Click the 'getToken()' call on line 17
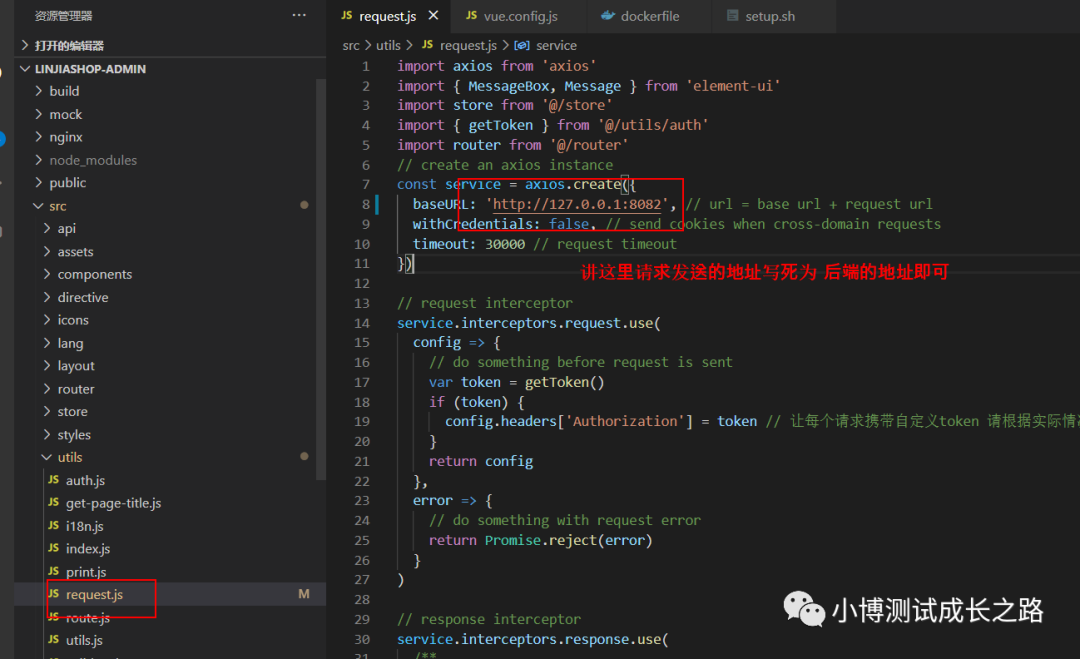The image size is (1080, 659). tap(565, 382)
